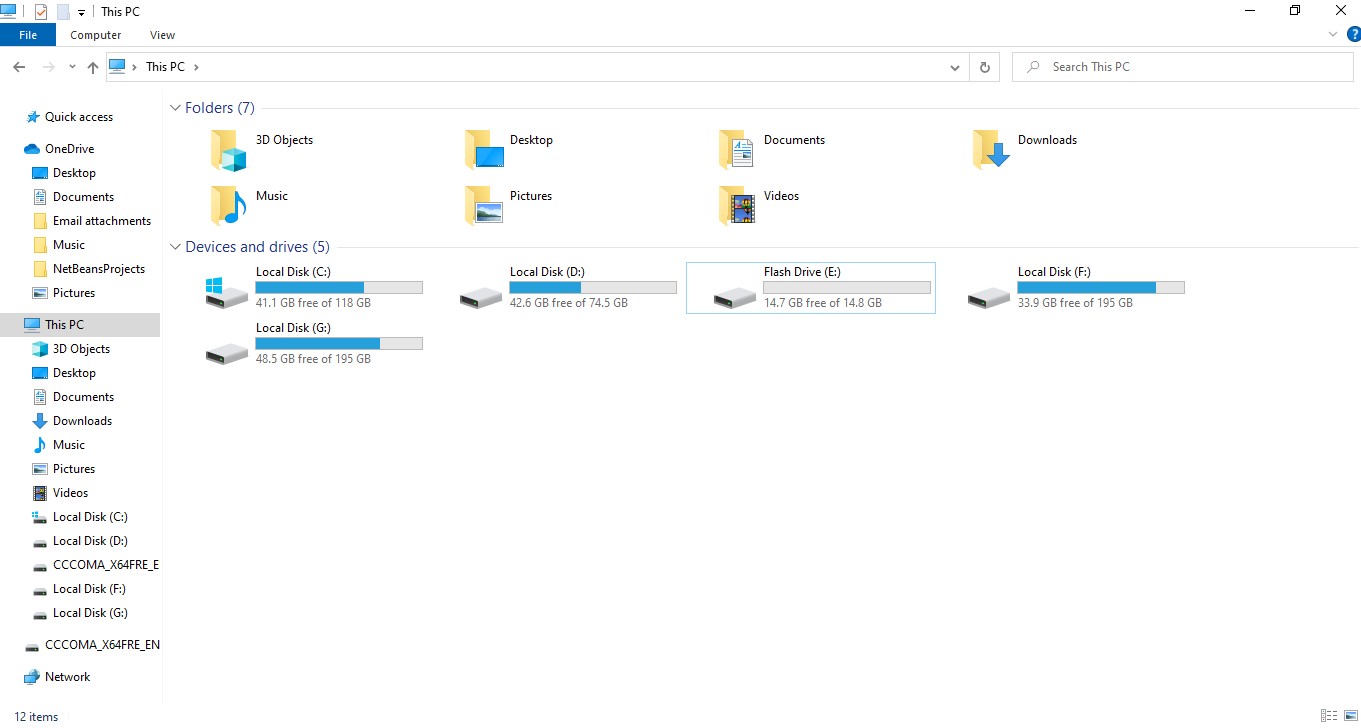This screenshot has width=1361, height=728.
Task: Click the Help question mark button
Action: pyautogui.click(x=1355, y=34)
